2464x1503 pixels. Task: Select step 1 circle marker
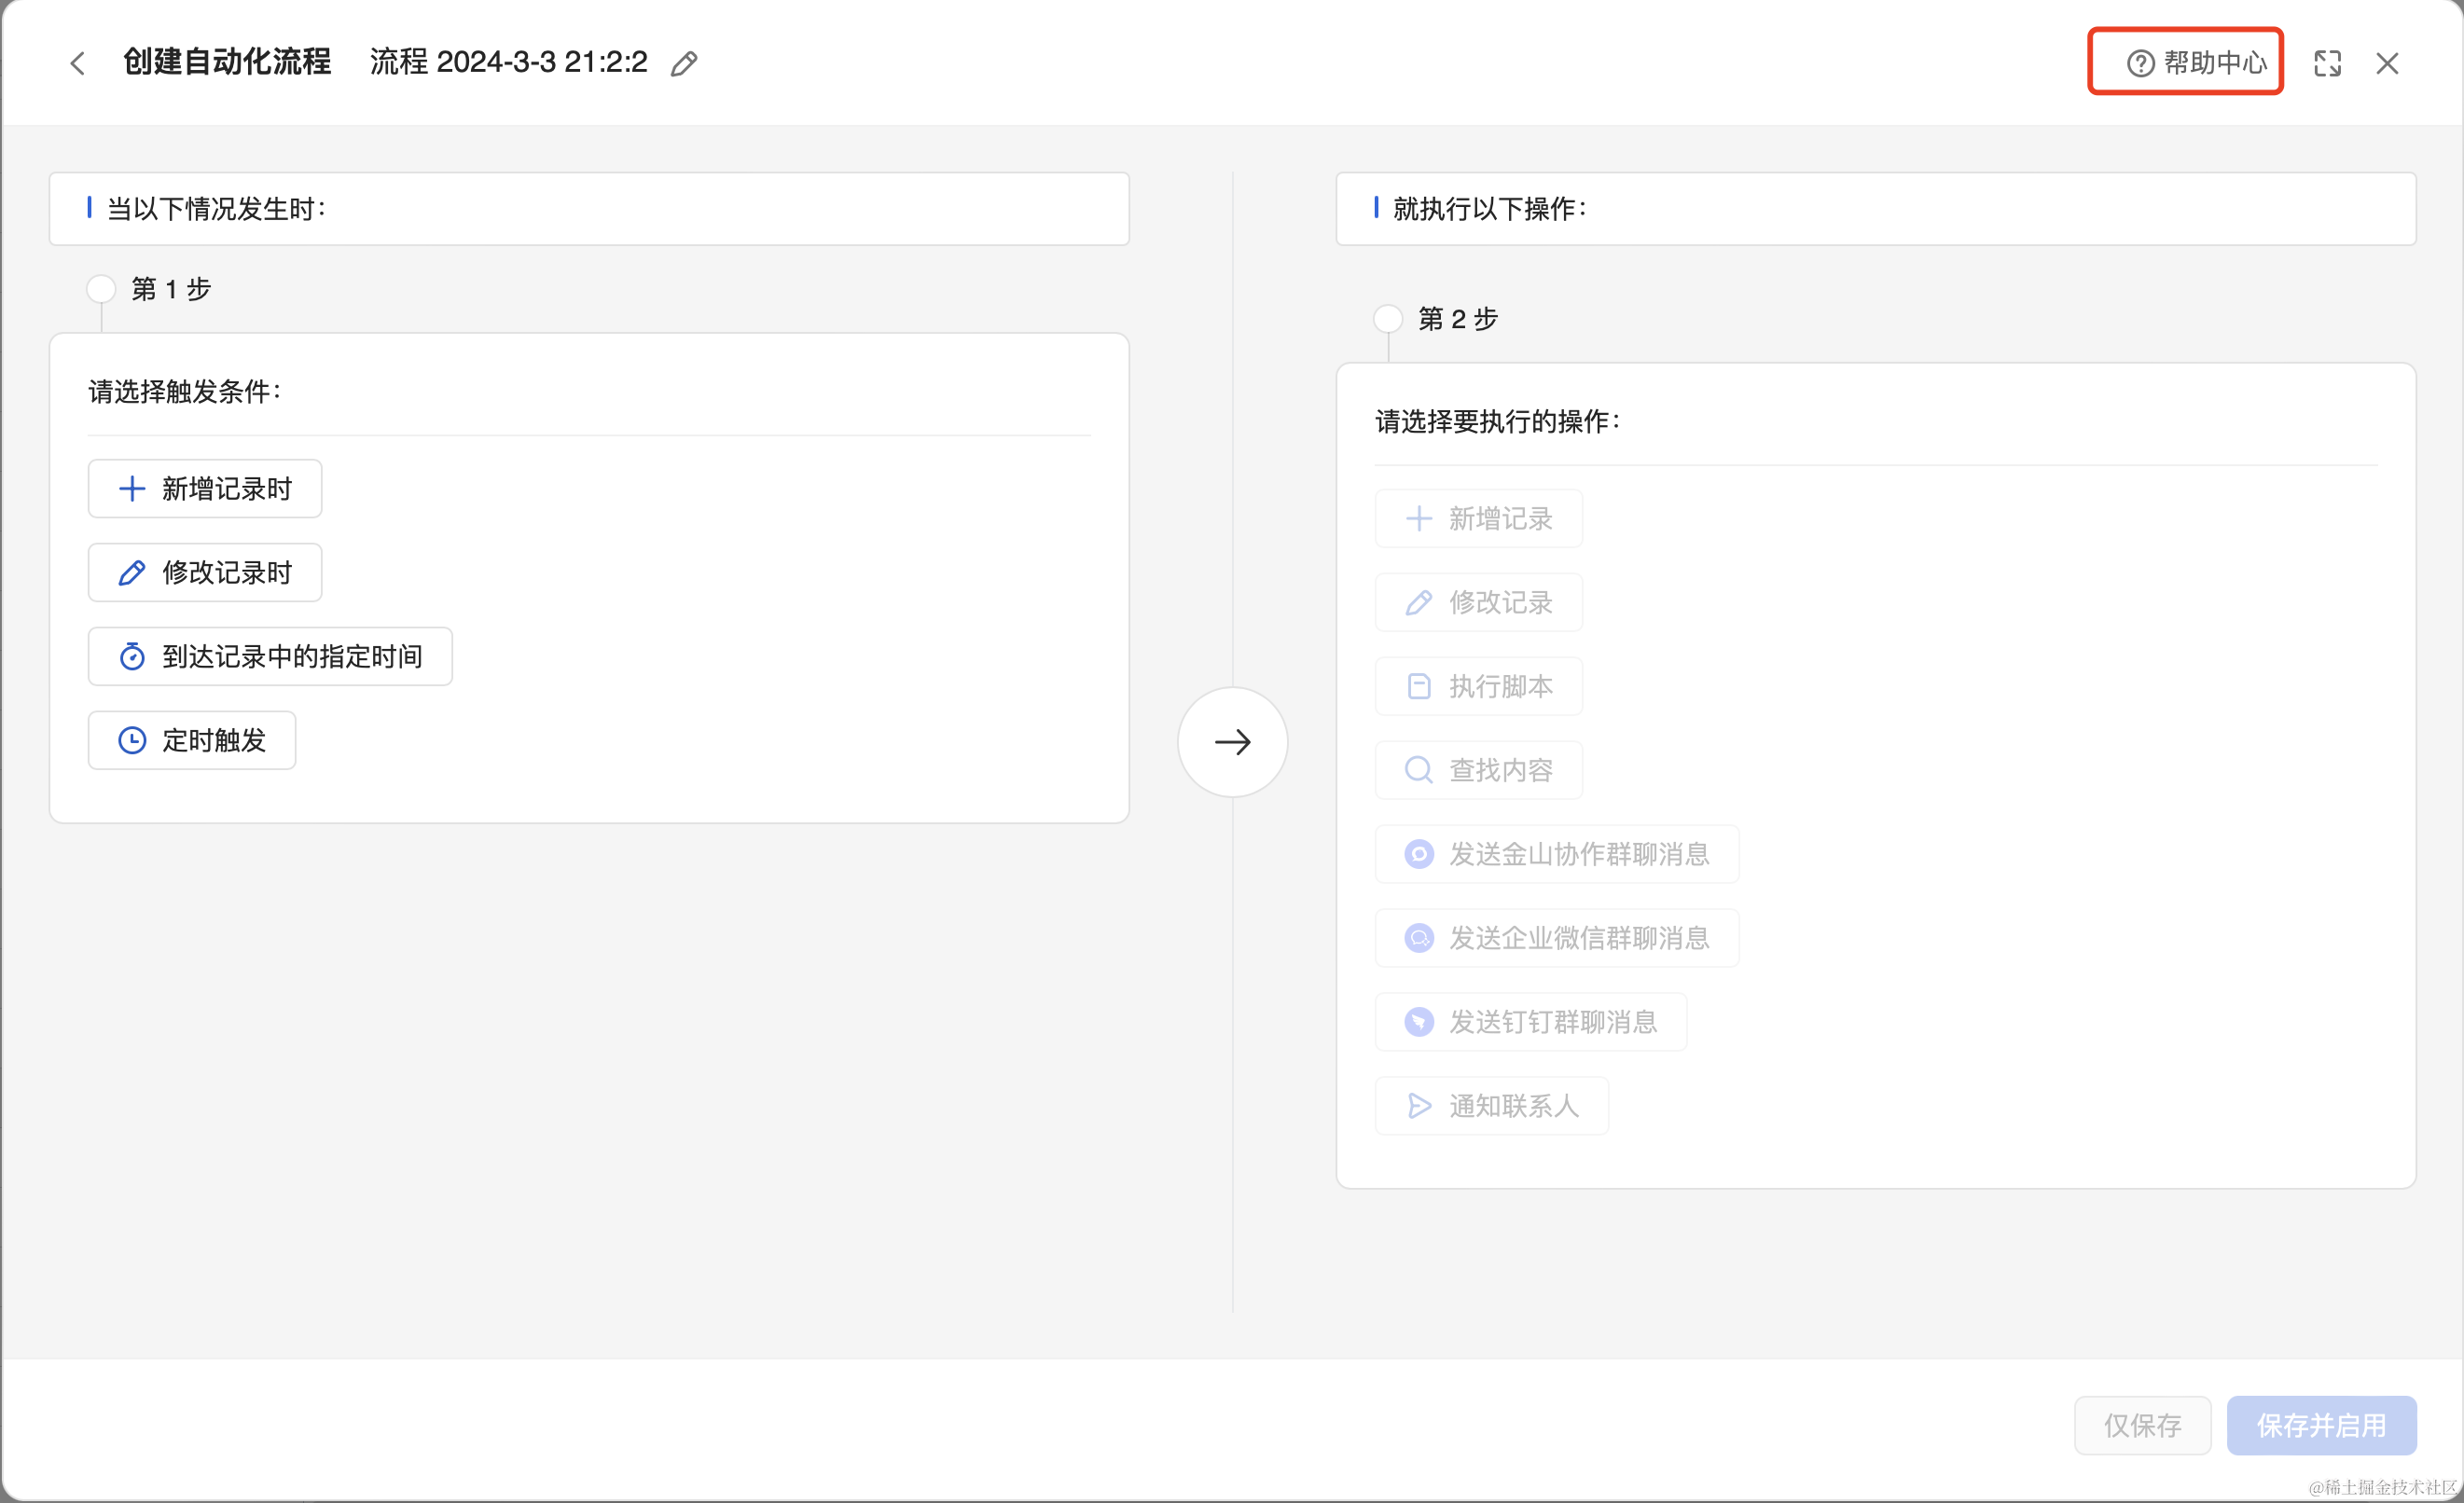[x=101, y=289]
